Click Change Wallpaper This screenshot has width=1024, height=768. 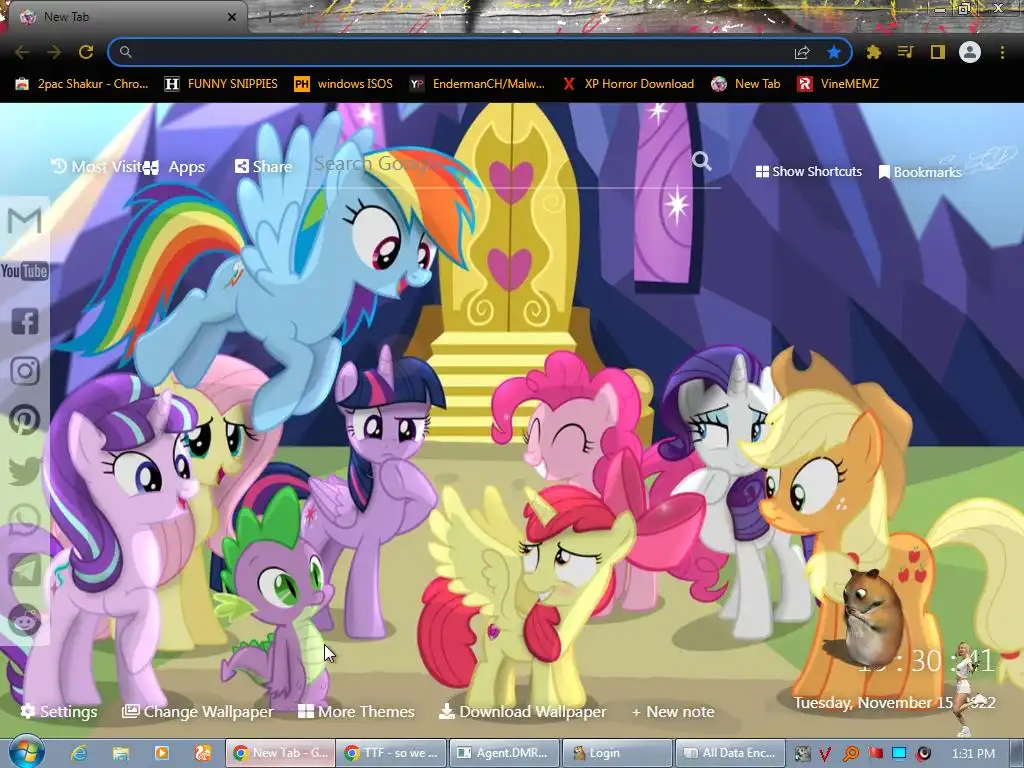click(x=198, y=711)
